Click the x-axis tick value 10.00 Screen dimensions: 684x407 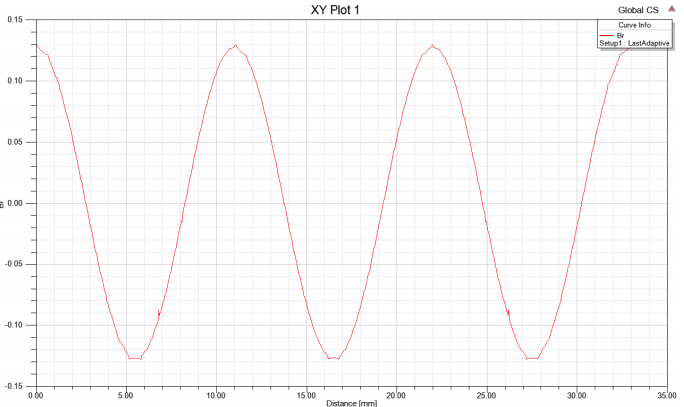[x=216, y=396]
